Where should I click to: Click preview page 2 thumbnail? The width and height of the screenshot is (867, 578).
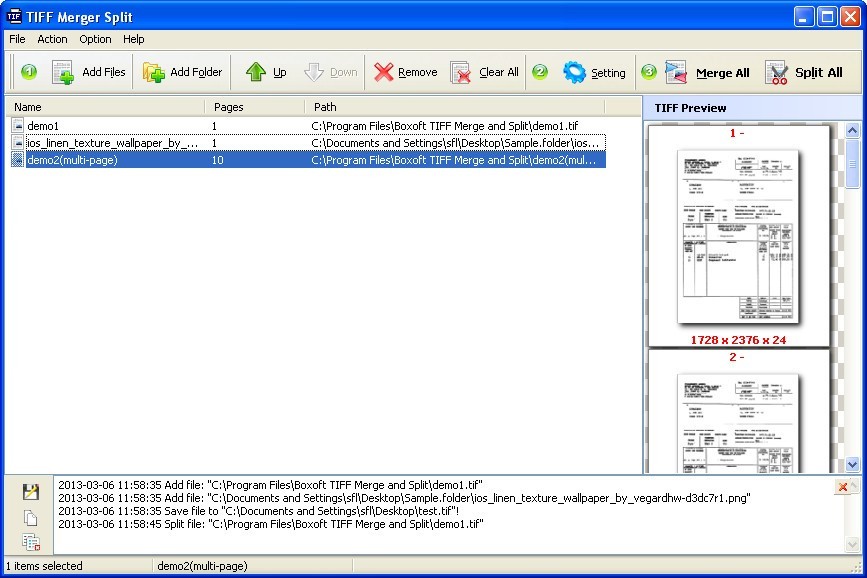[739, 423]
